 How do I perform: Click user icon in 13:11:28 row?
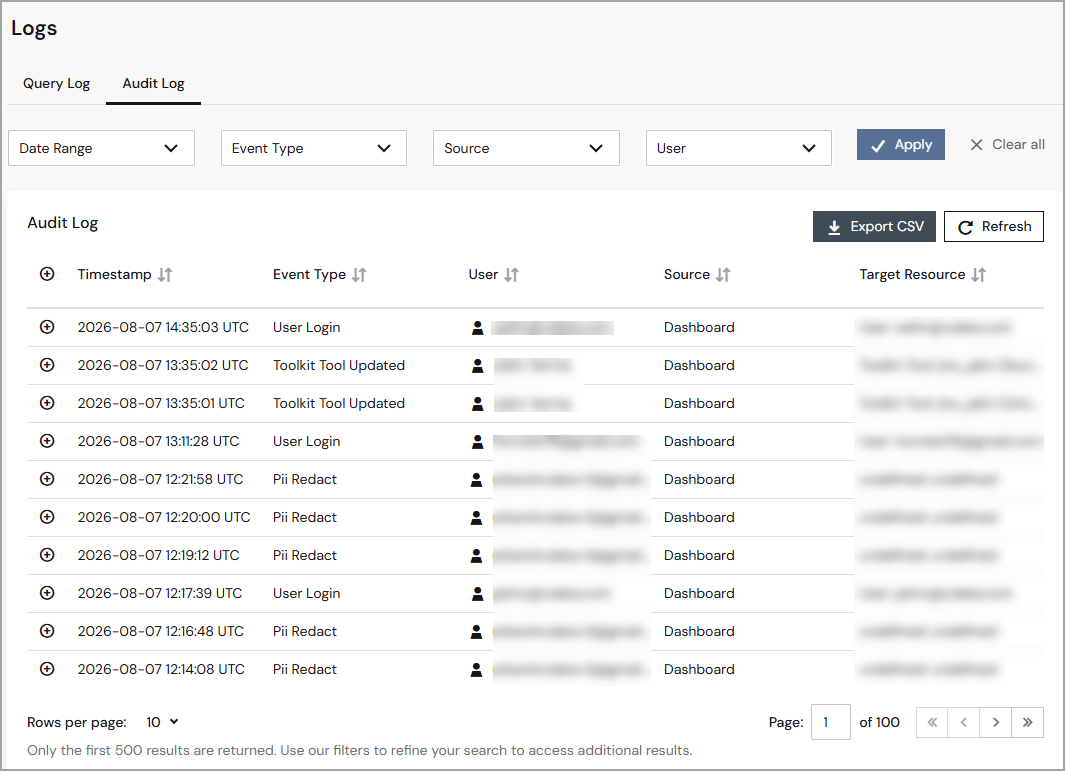coord(477,442)
